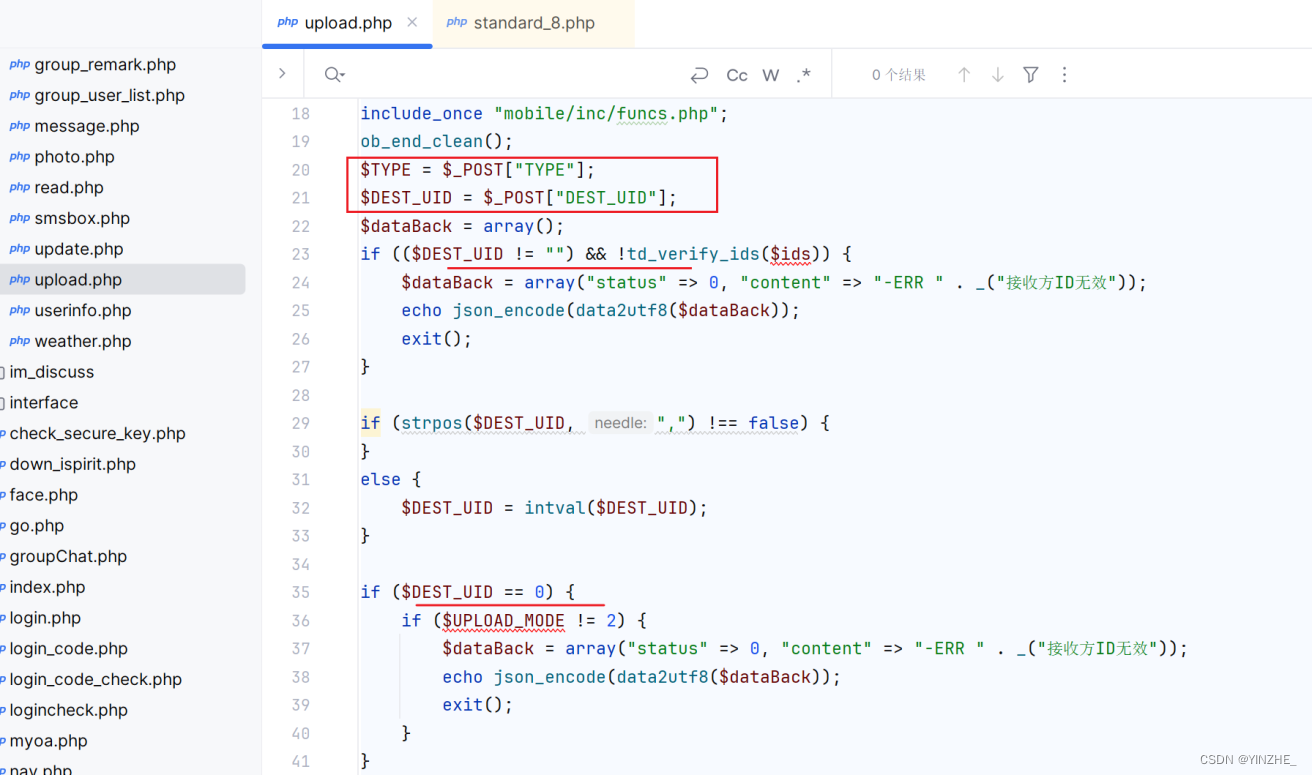Open weather.php in the file tree
1312x775 pixels.
point(83,342)
